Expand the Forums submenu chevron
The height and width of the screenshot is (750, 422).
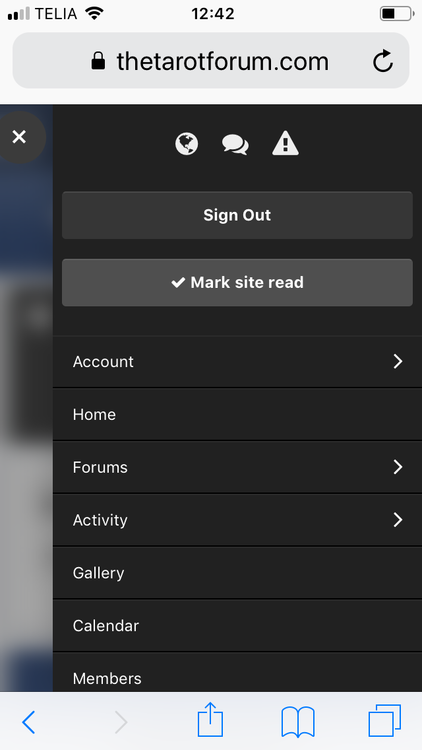point(398,467)
